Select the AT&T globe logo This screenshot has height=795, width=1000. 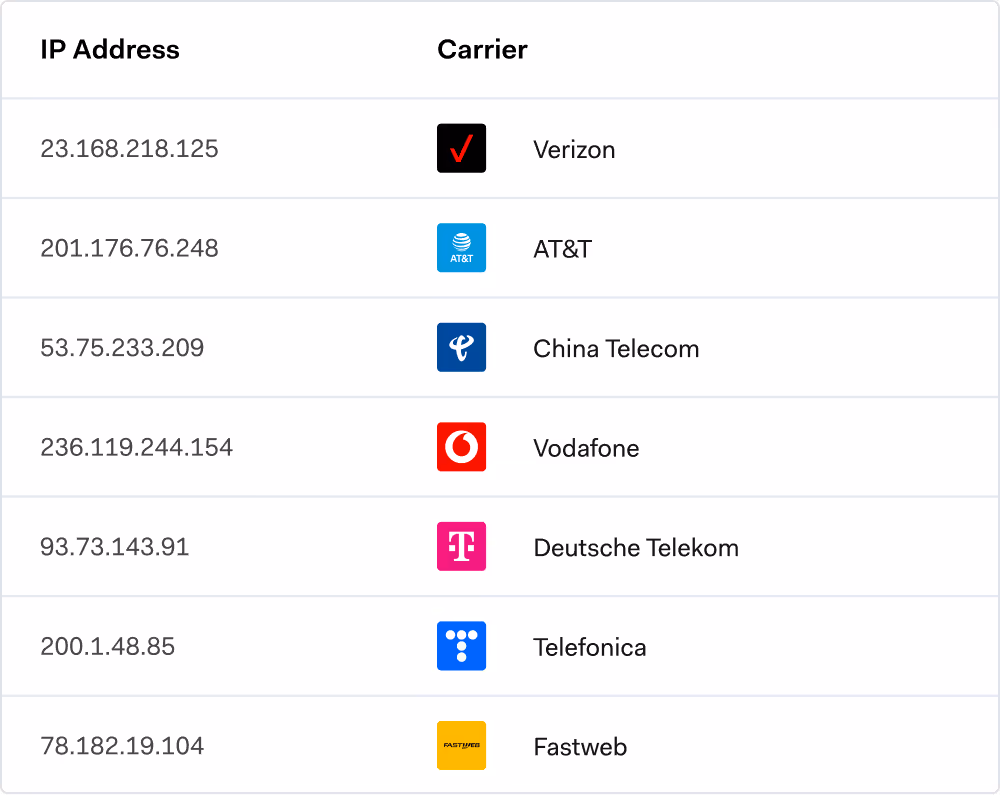[x=461, y=248]
